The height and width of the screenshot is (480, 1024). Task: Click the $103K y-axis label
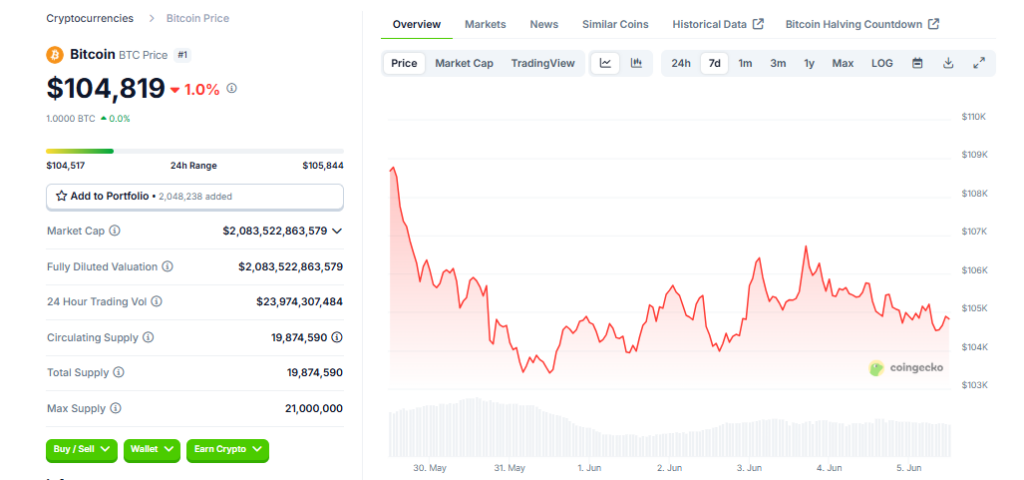click(974, 385)
